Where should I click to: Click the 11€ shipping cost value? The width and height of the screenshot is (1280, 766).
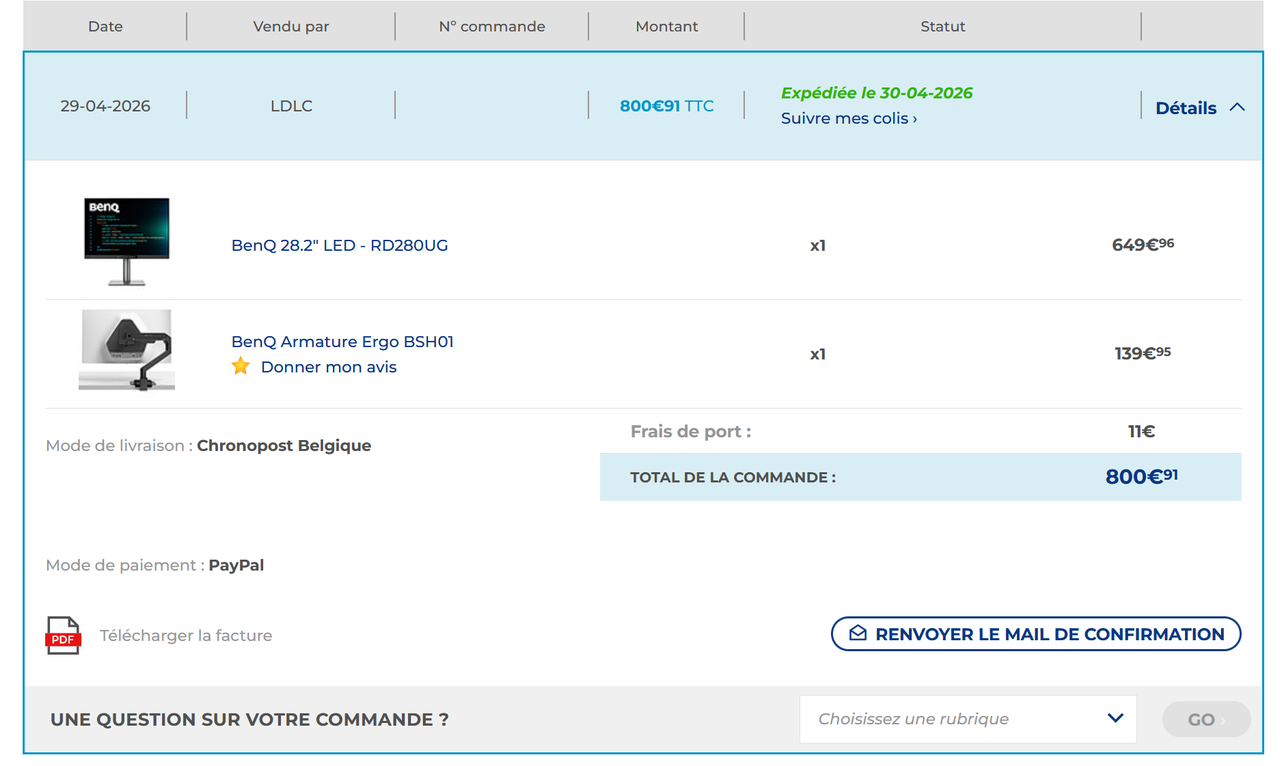pos(1142,432)
